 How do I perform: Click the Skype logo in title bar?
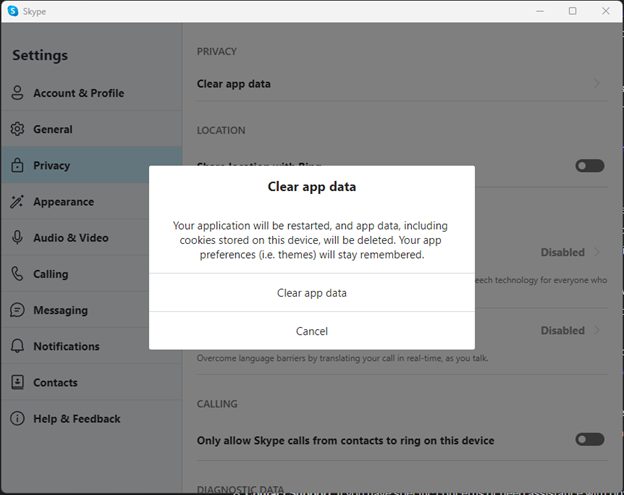(13, 11)
